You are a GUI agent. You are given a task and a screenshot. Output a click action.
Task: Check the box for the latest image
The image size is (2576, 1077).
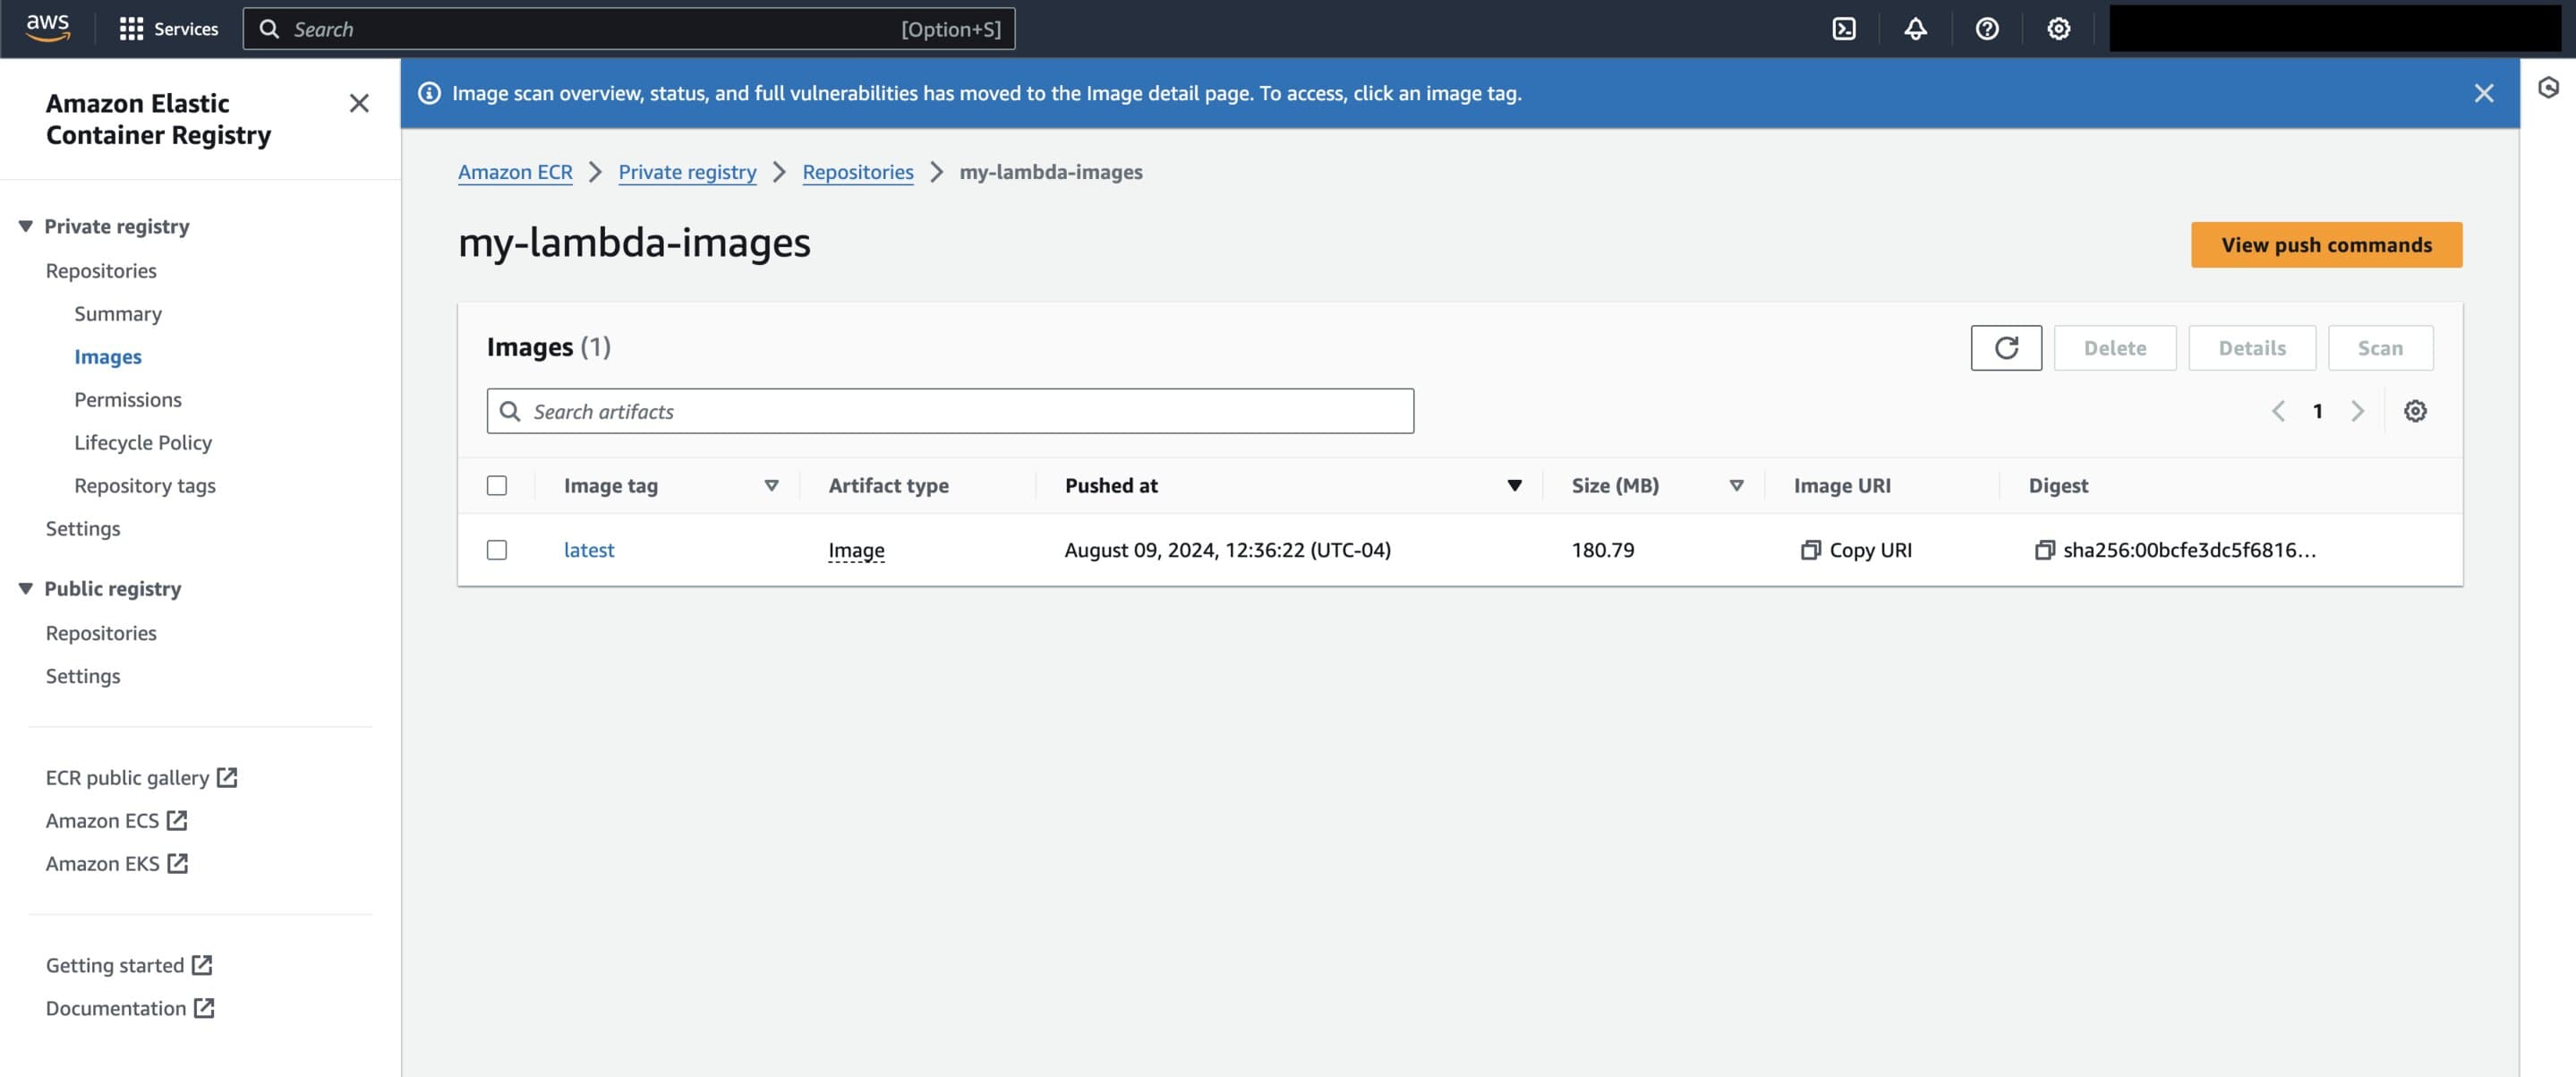[x=496, y=550]
